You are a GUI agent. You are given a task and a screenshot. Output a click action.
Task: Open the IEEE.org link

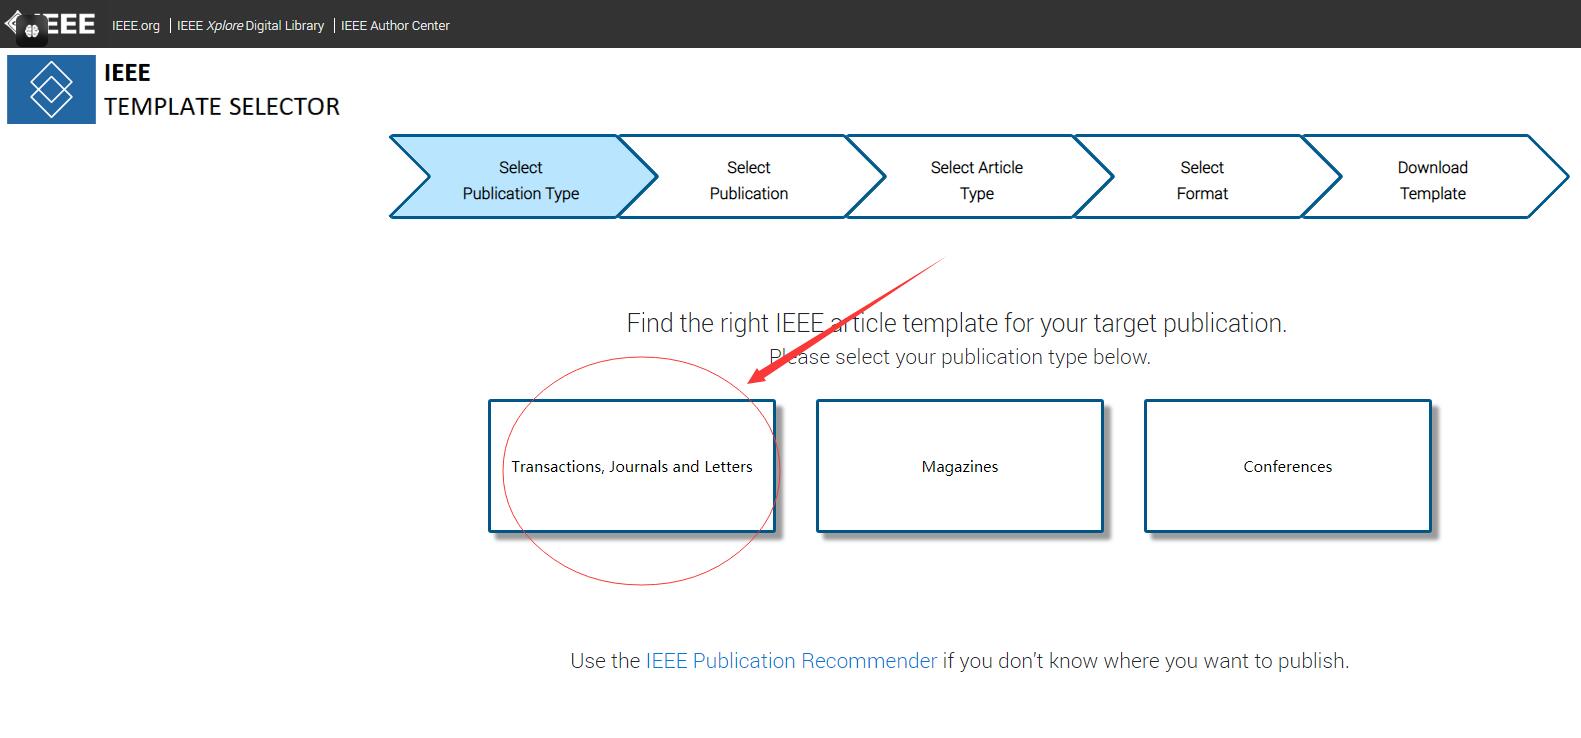136,26
